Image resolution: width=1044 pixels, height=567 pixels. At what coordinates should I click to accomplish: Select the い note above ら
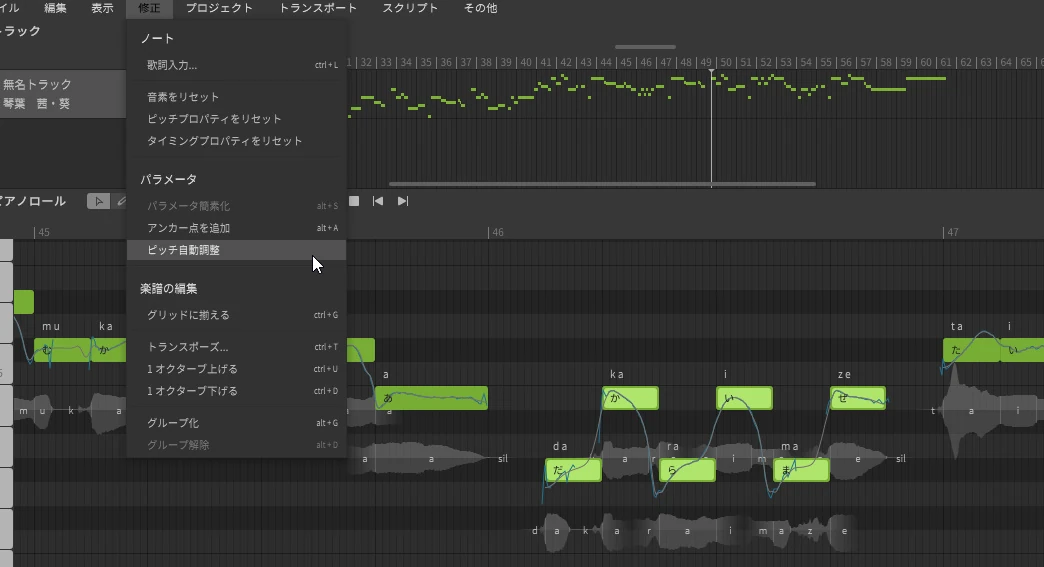(744, 398)
